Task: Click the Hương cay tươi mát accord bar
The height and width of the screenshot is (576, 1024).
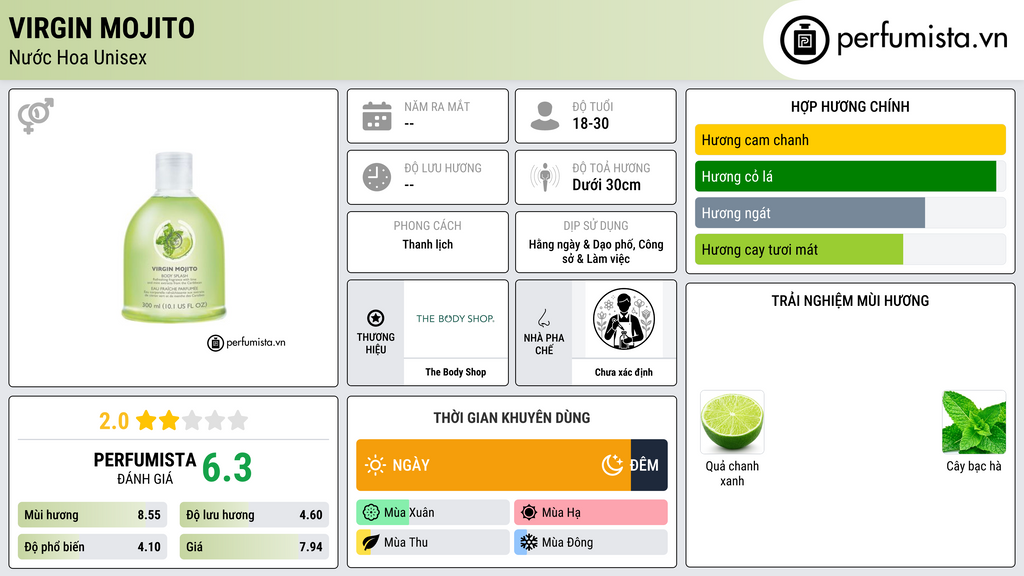Action: click(x=799, y=249)
